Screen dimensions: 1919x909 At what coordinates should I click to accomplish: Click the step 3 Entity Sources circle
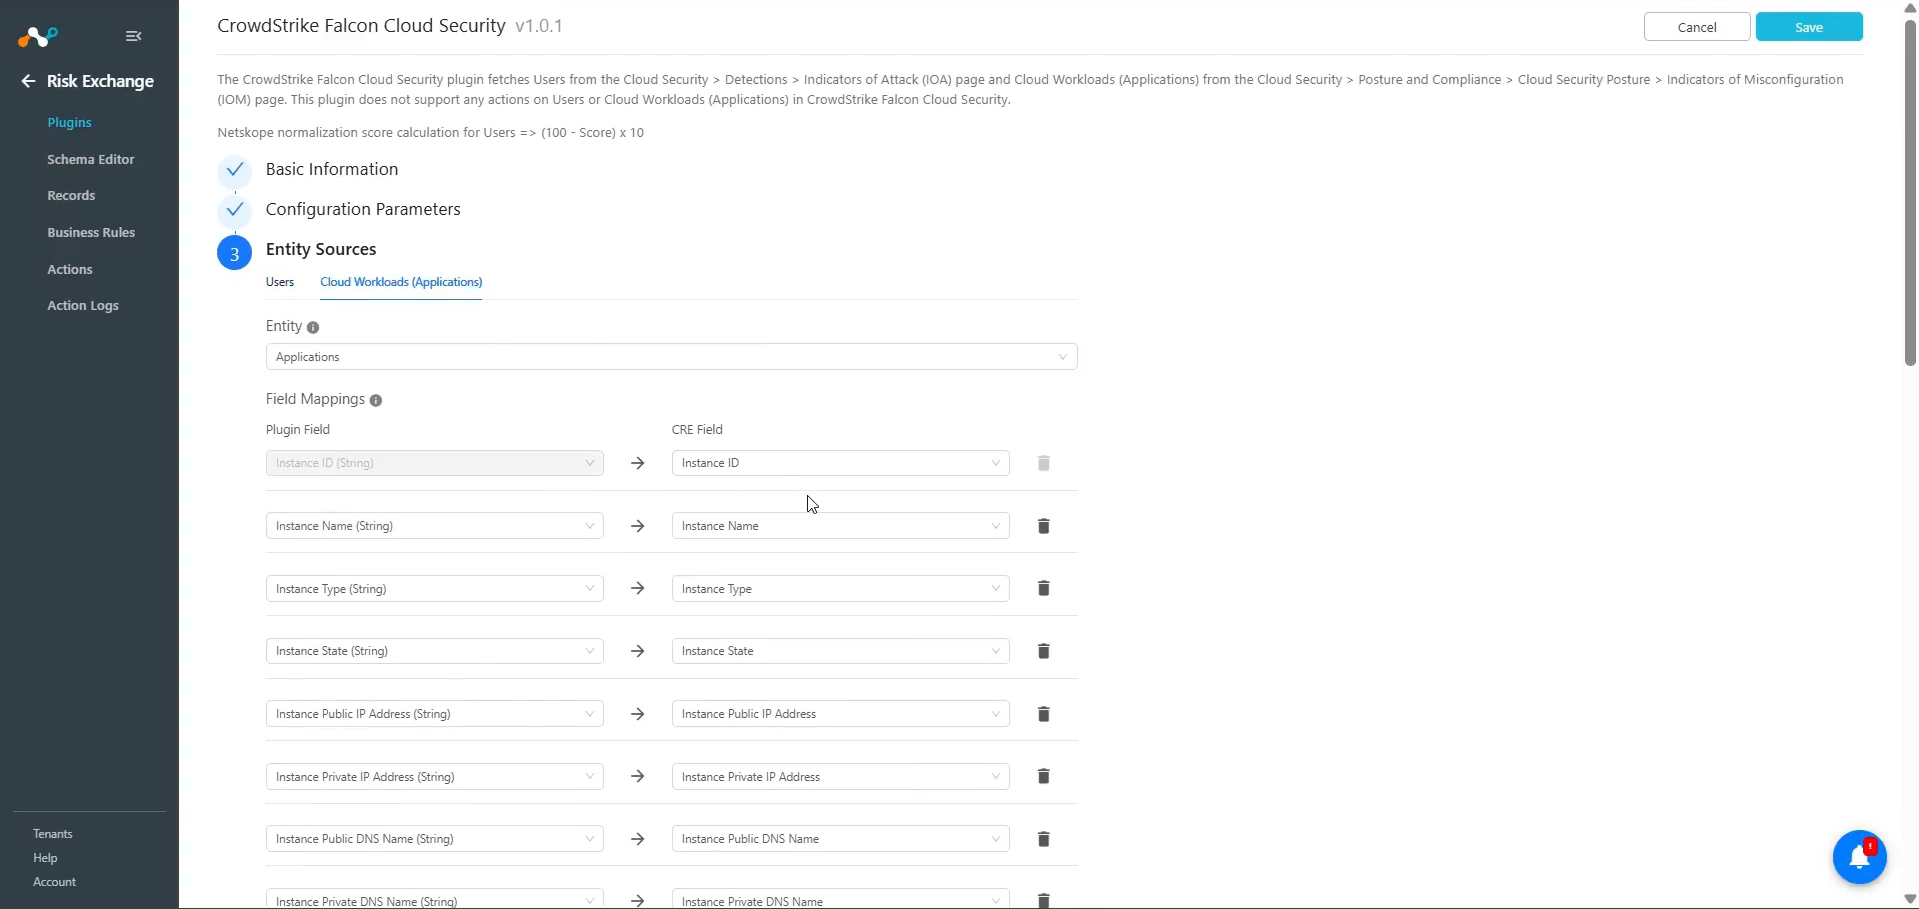click(x=234, y=254)
